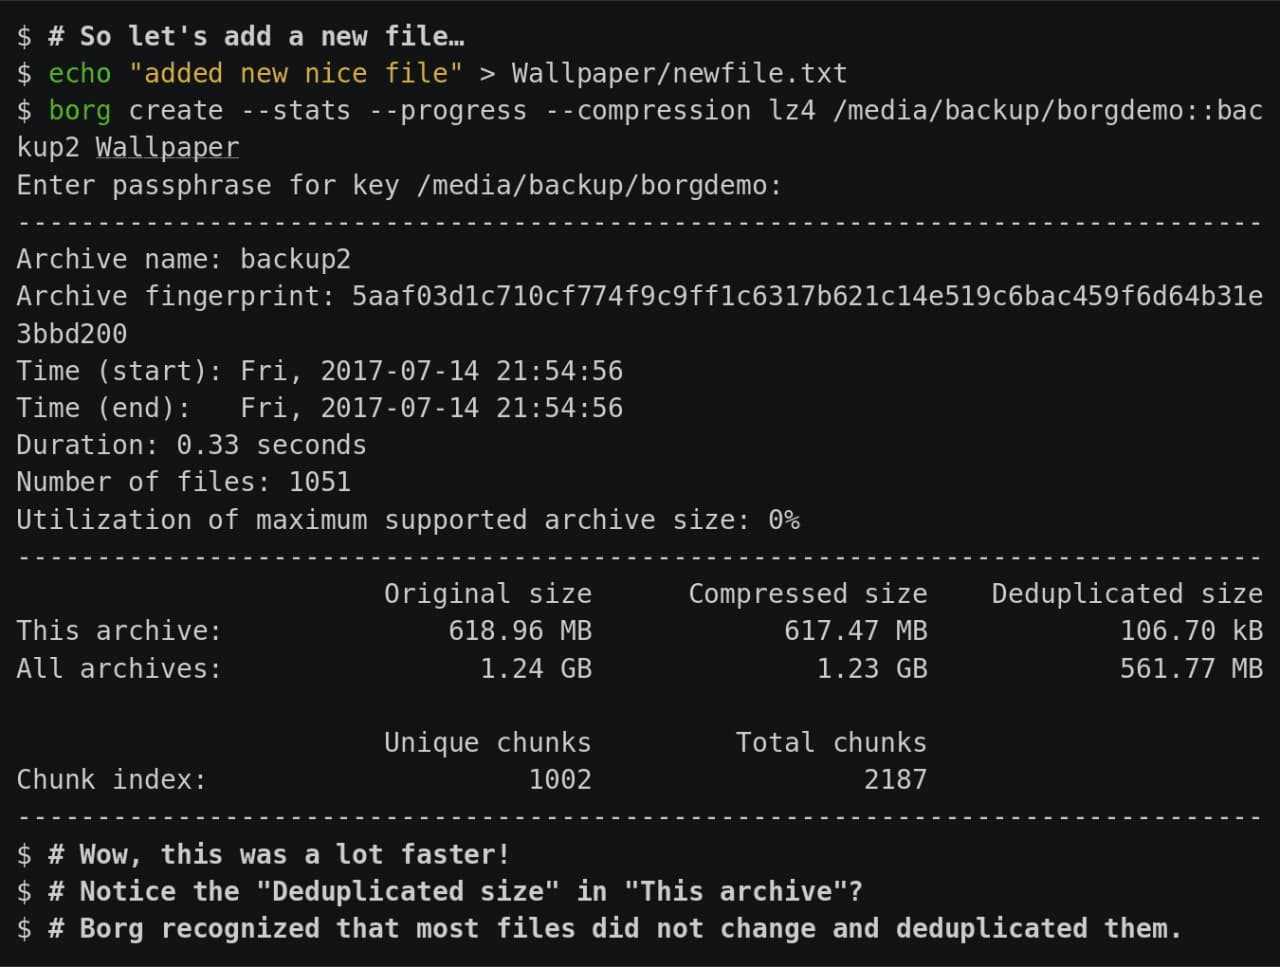Click the 561.77 MB all archives value
The image size is (1280, 967).
[1191, 668]
